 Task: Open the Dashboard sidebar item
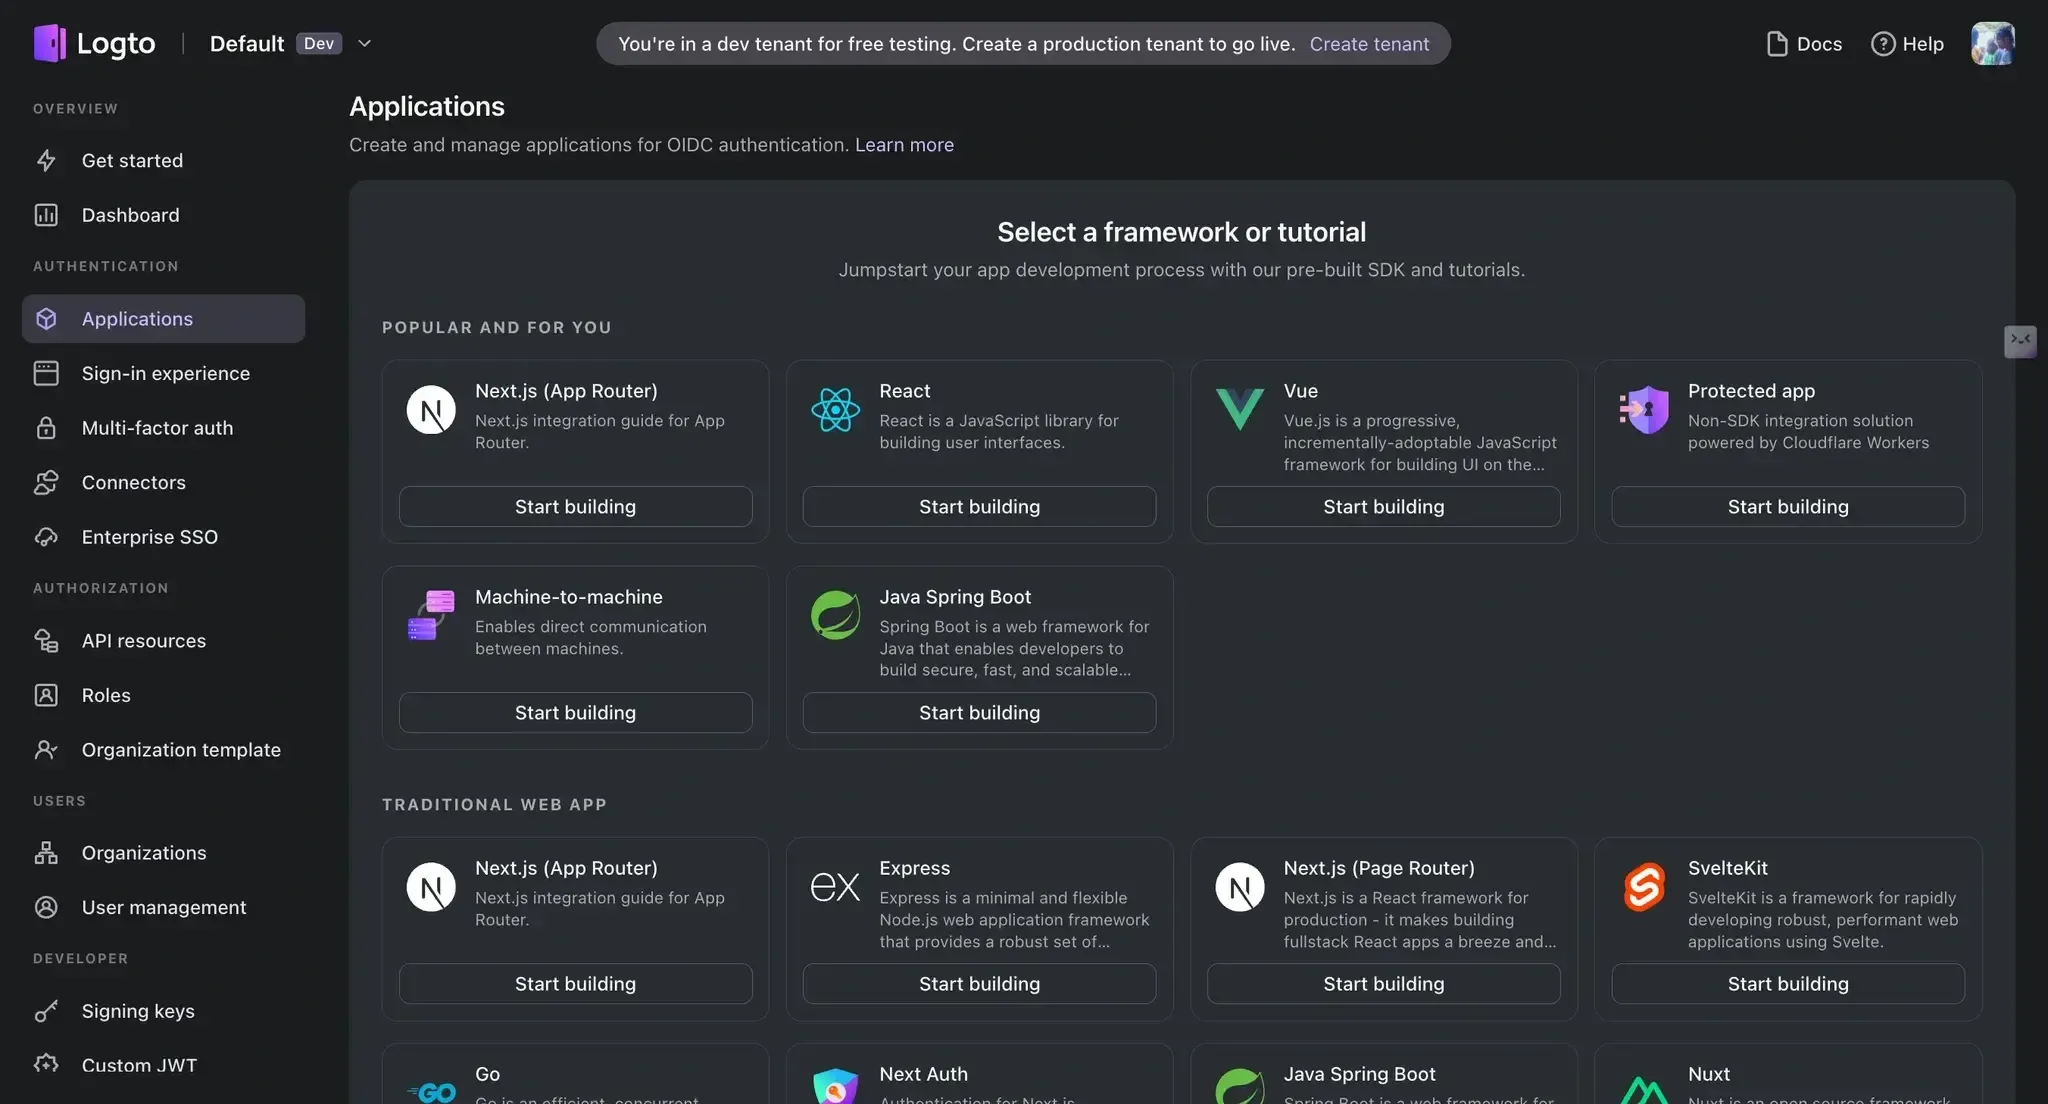(130, 215)
